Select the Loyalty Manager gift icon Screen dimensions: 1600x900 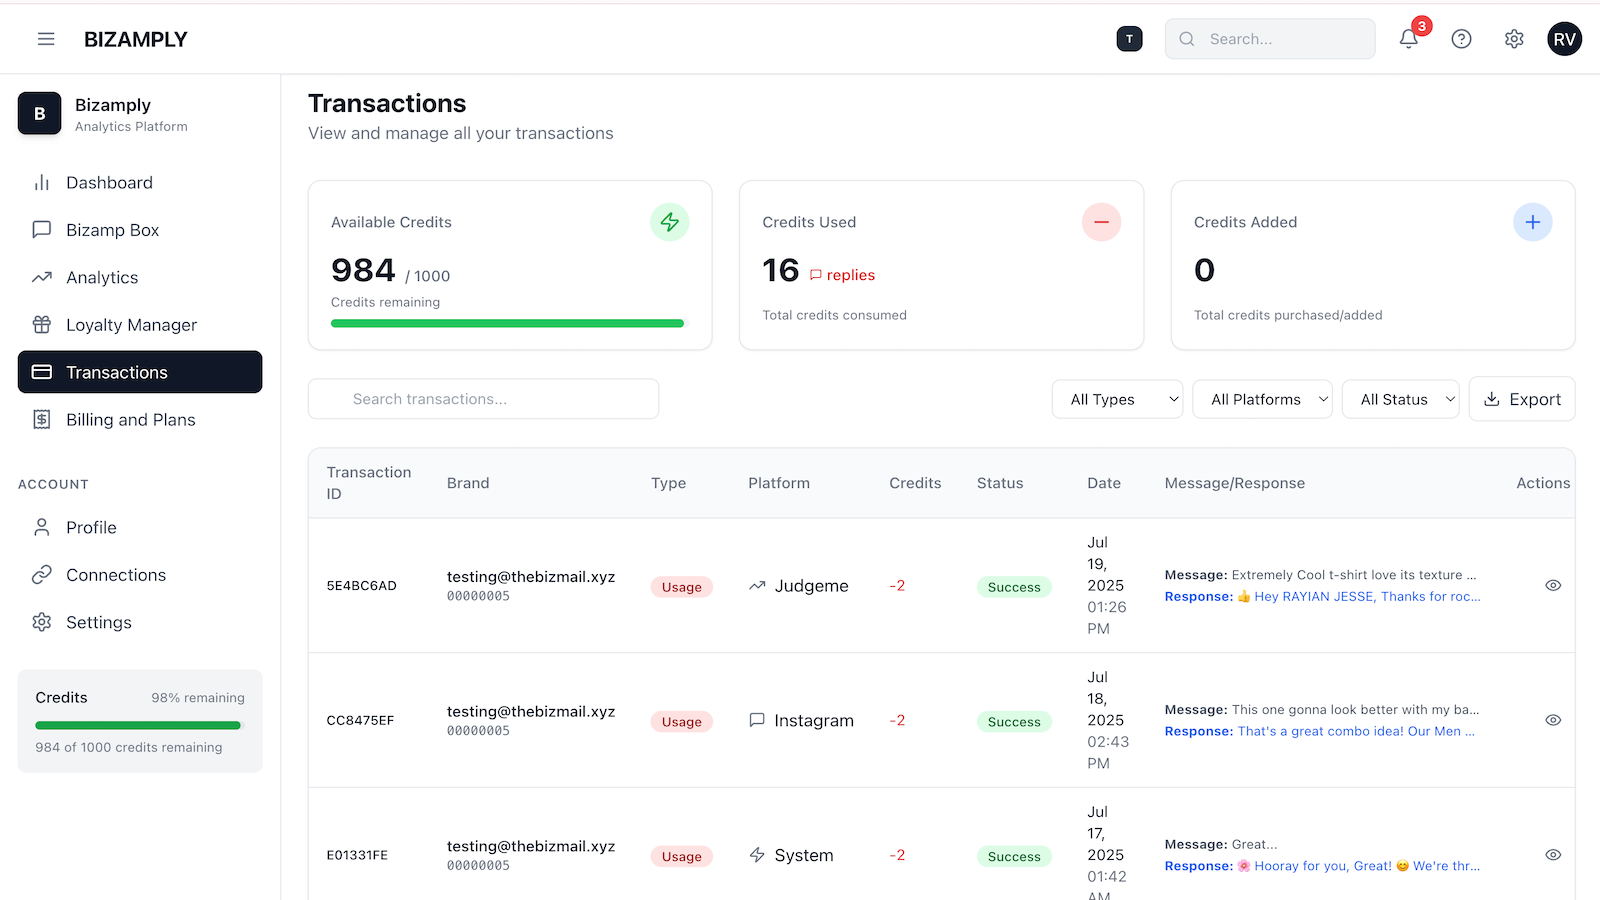tap(41, 324)
